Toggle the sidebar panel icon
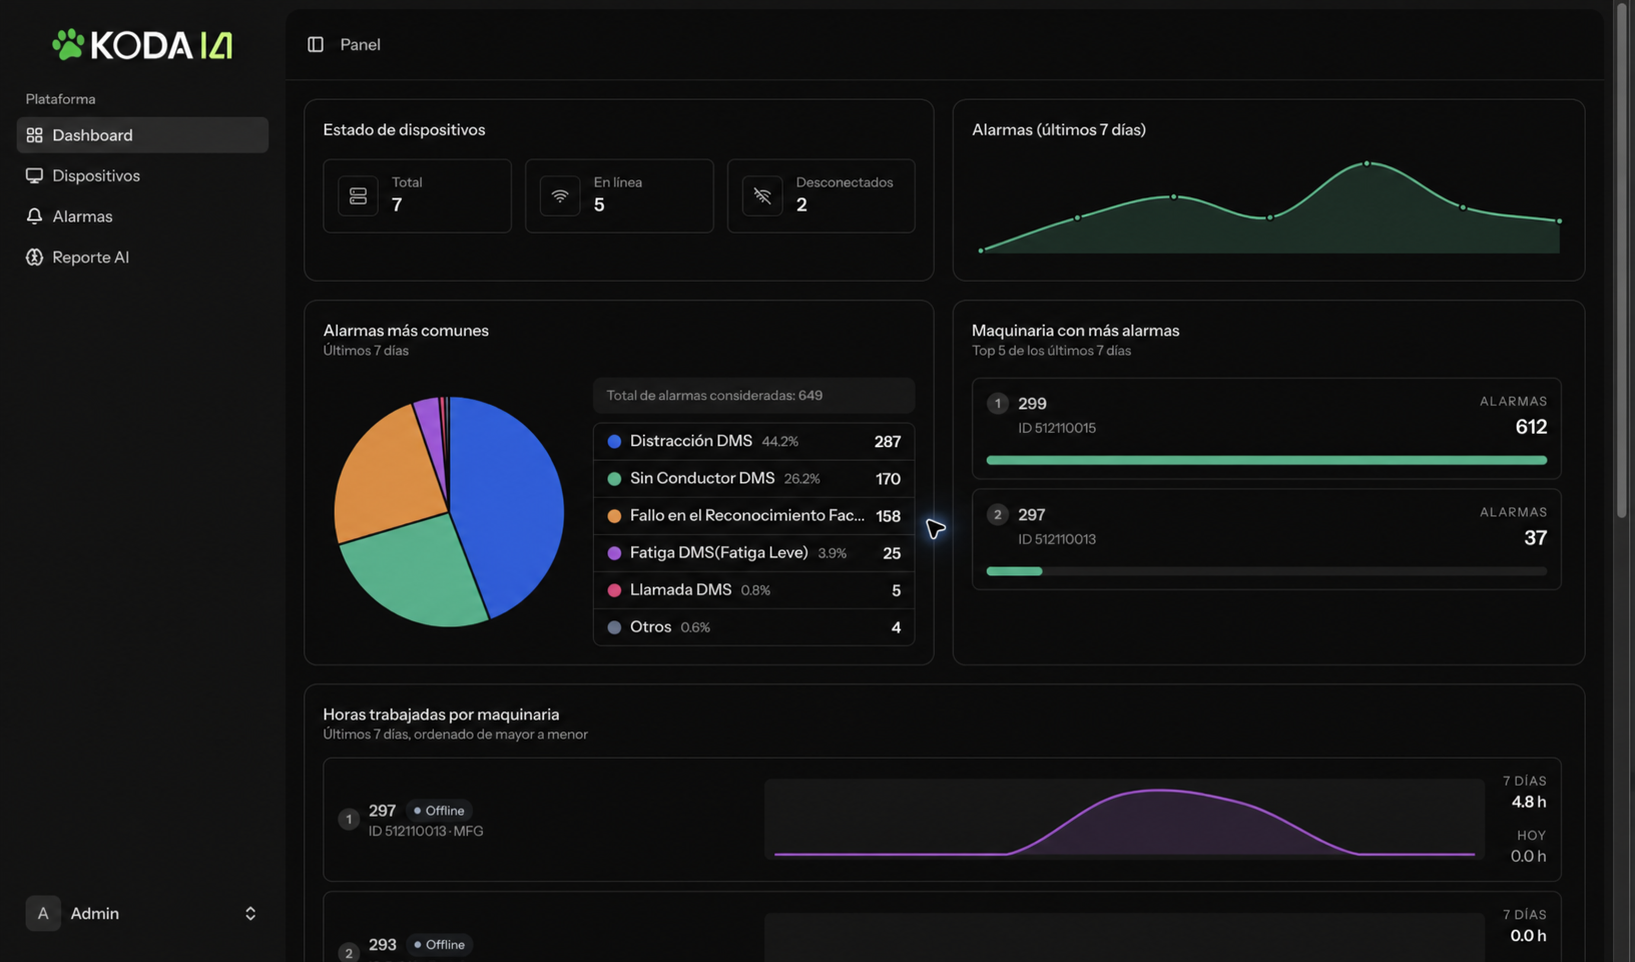 pyautogui.click(x=315, y=44)
